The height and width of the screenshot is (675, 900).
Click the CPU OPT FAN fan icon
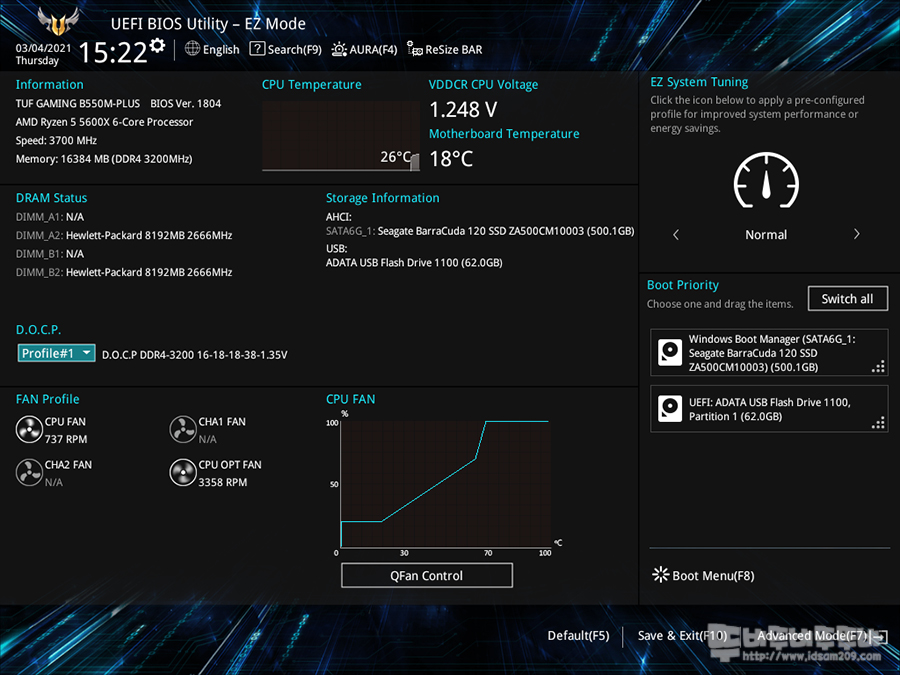pos(183,473)
